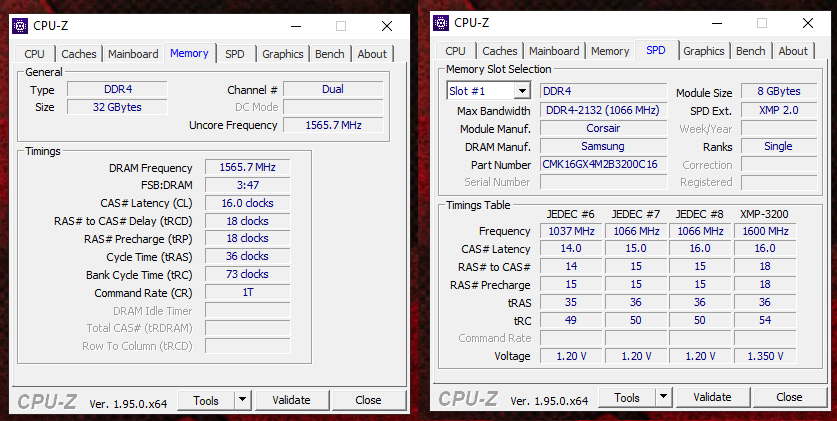Select SPD tab in right window
The image size is (837, 421).
[656, 50]
